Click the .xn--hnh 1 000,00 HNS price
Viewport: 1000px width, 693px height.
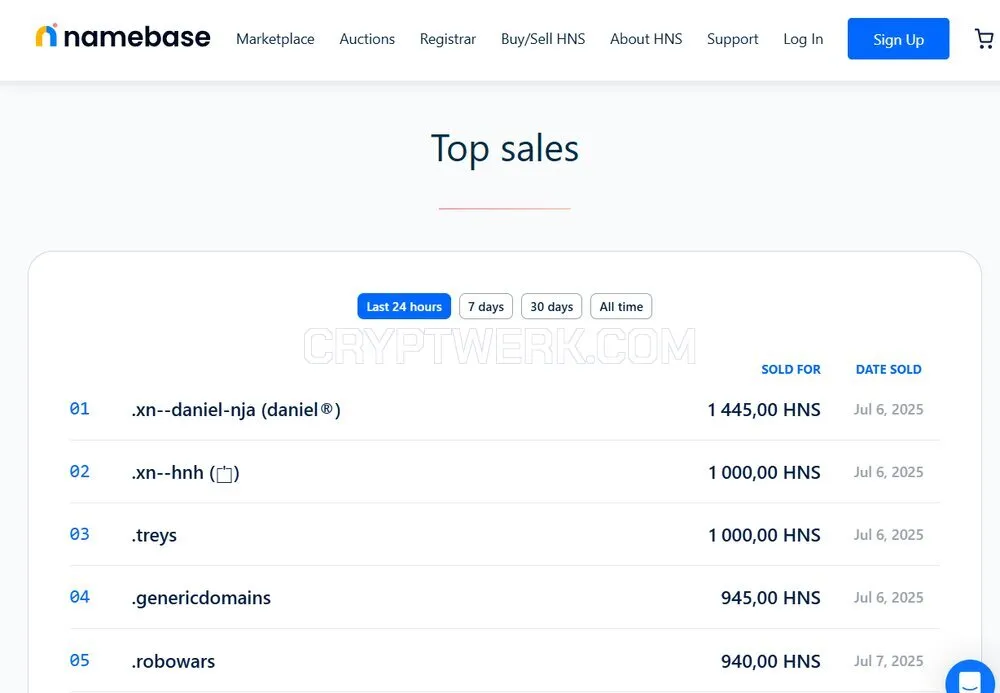764,472
